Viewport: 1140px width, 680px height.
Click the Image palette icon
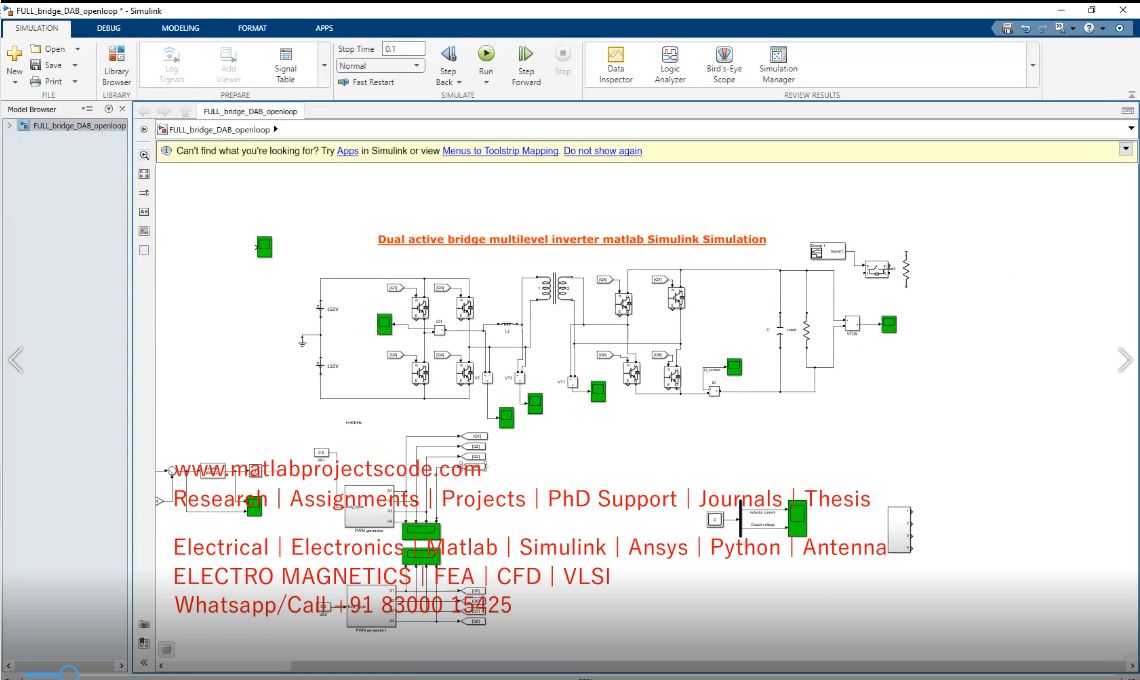coord(144,231)
